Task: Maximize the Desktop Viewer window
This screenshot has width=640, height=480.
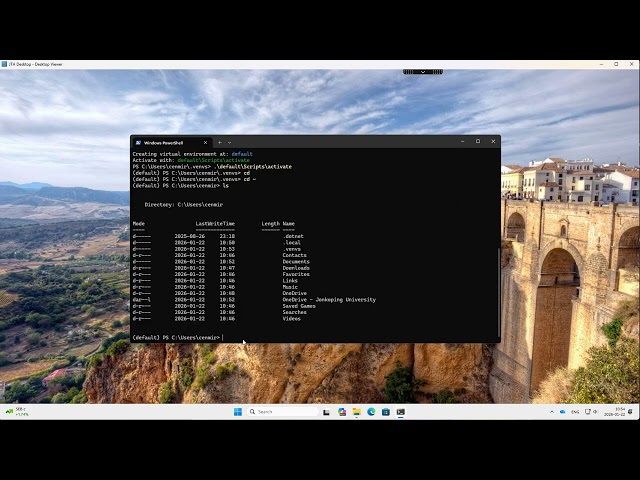Action: [x=616, y=64]
